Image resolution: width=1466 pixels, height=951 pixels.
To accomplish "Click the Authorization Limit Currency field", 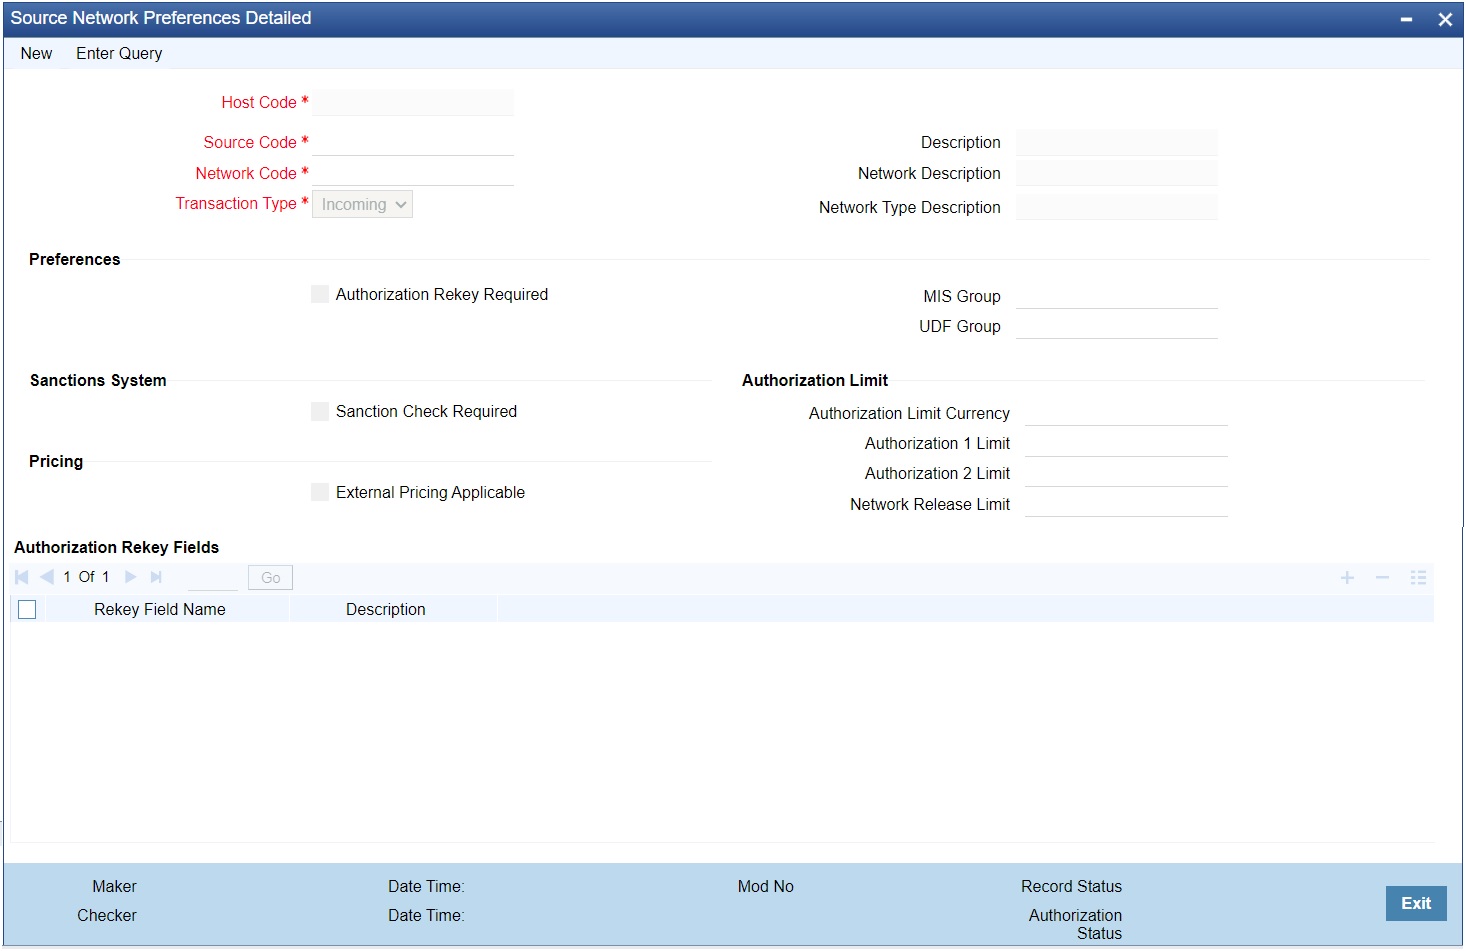I will 1126,413.
